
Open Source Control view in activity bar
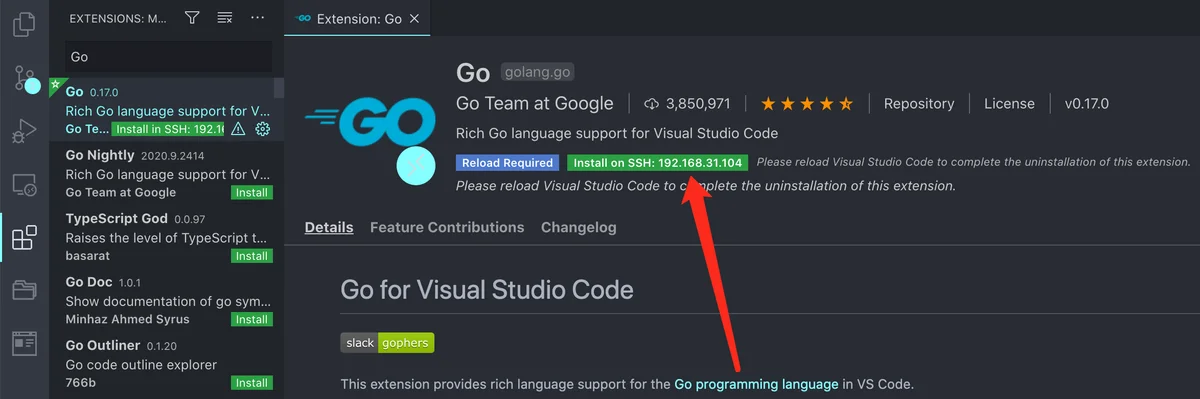[x=24, y=77]
